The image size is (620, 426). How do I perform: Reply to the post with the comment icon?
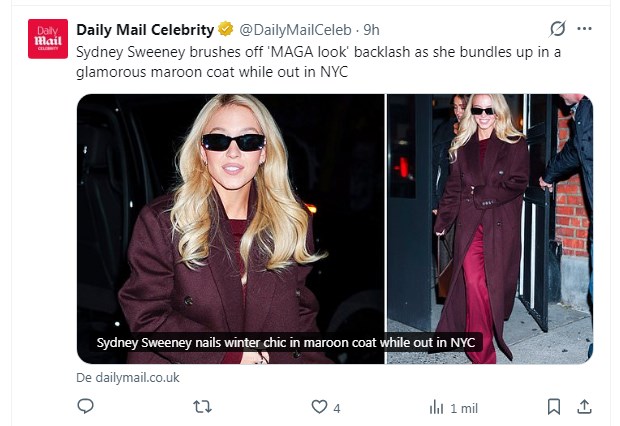tap(86, 407)
